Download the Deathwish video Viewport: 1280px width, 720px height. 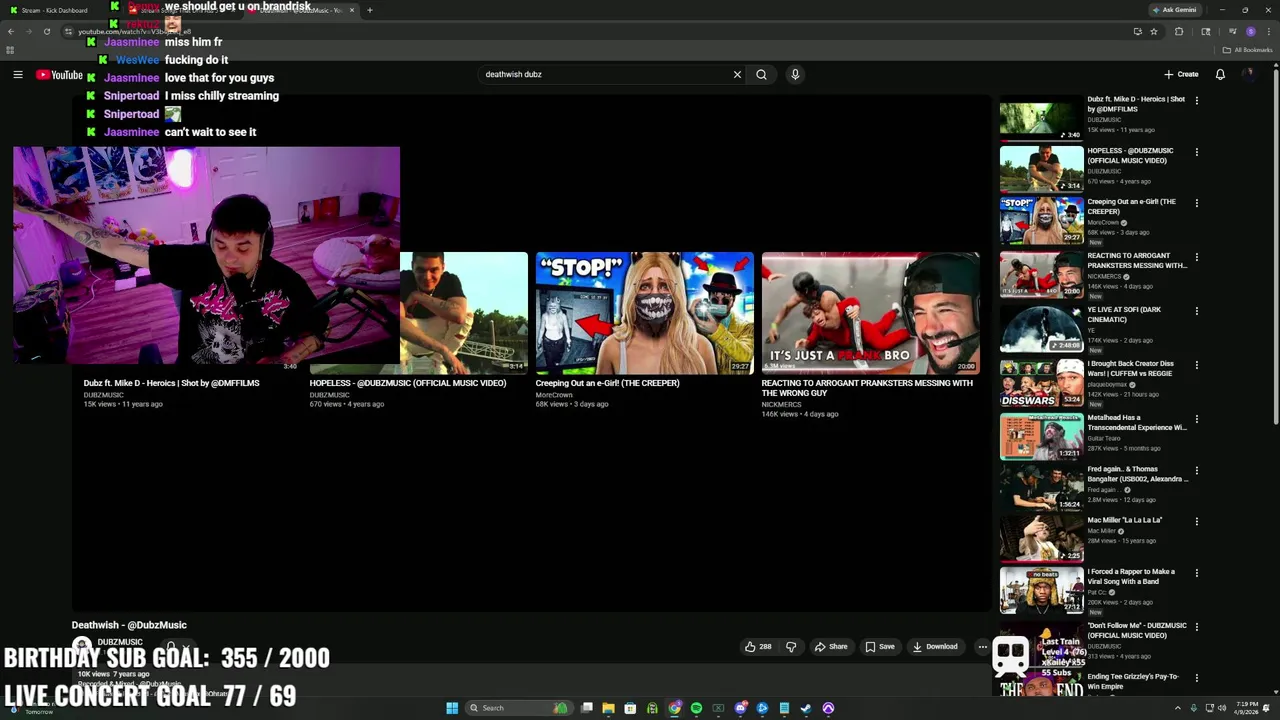tap(935, 646)
